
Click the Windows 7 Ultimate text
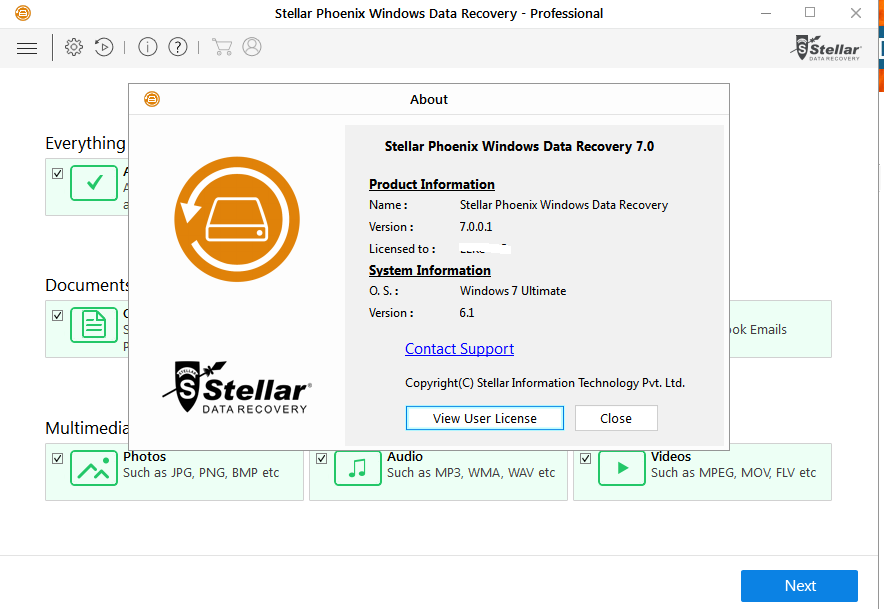click(513, 291)
